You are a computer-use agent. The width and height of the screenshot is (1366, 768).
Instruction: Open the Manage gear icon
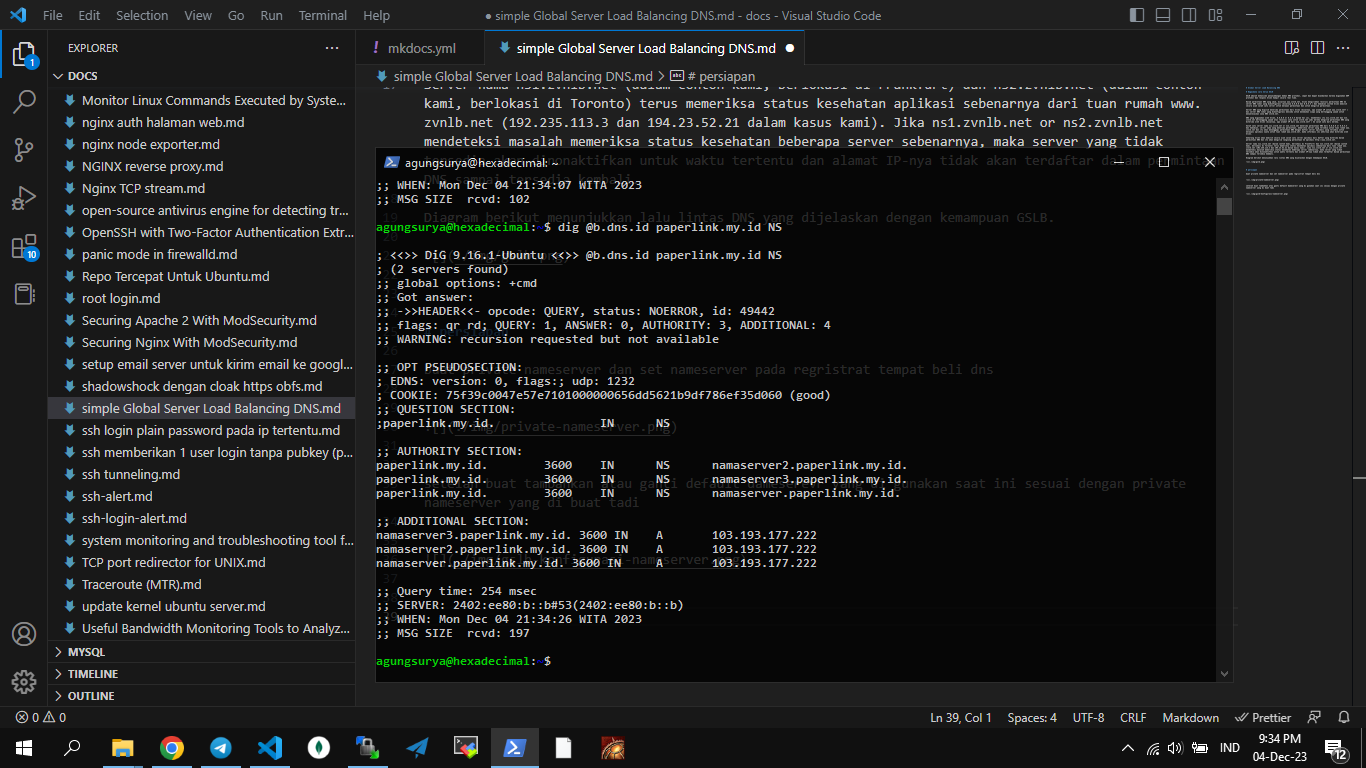pos(24,682)
